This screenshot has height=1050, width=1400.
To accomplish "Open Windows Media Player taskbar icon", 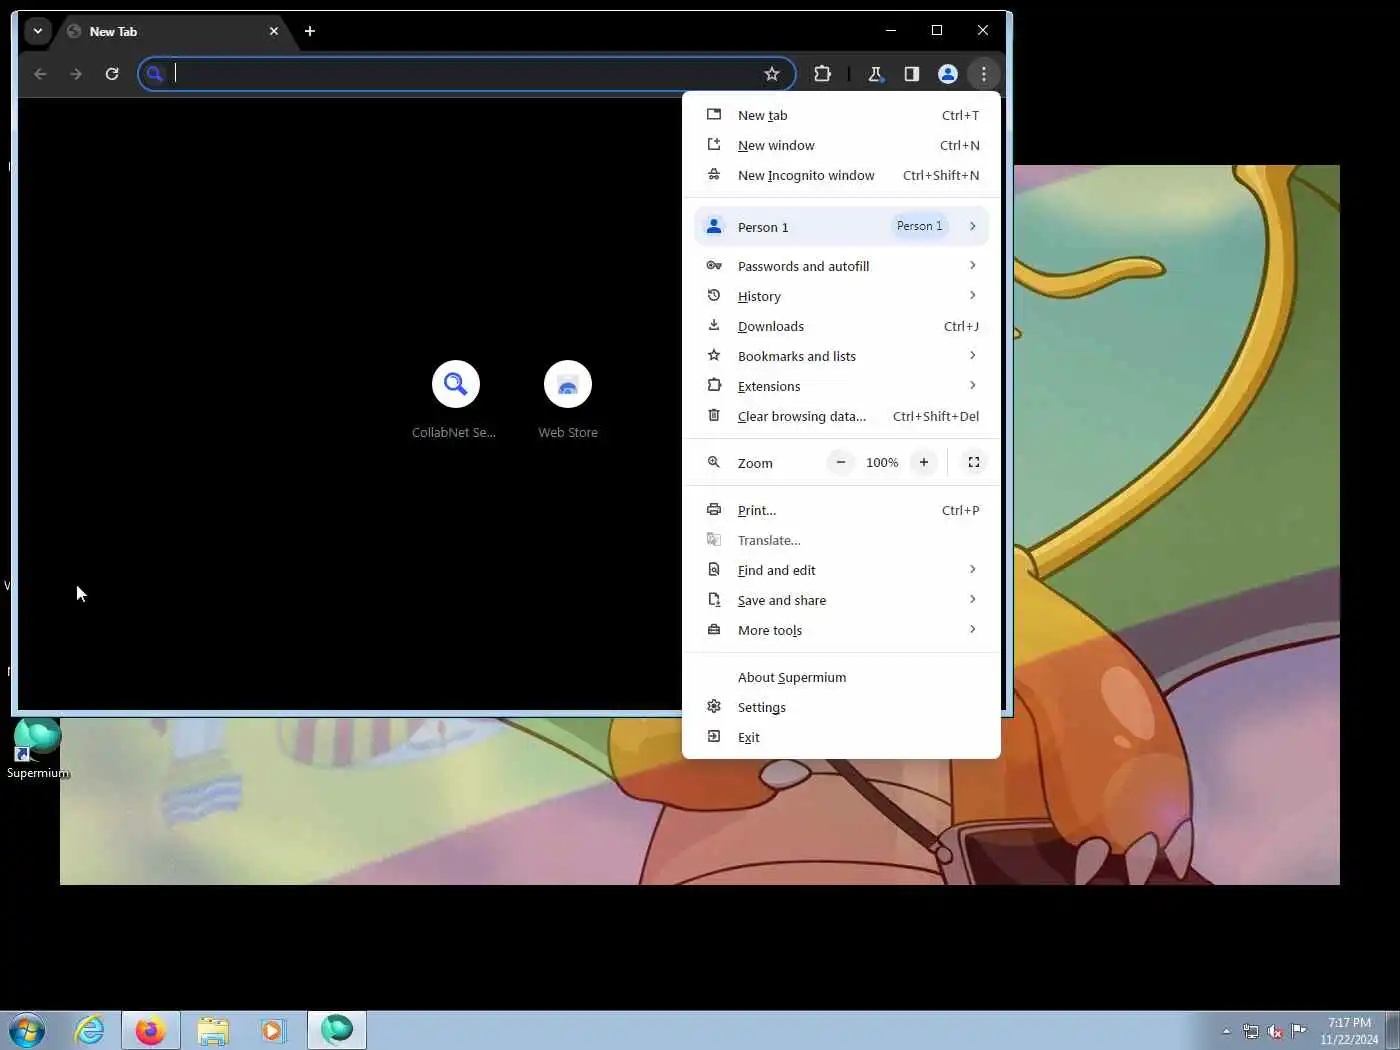I will pos(273,1030).
